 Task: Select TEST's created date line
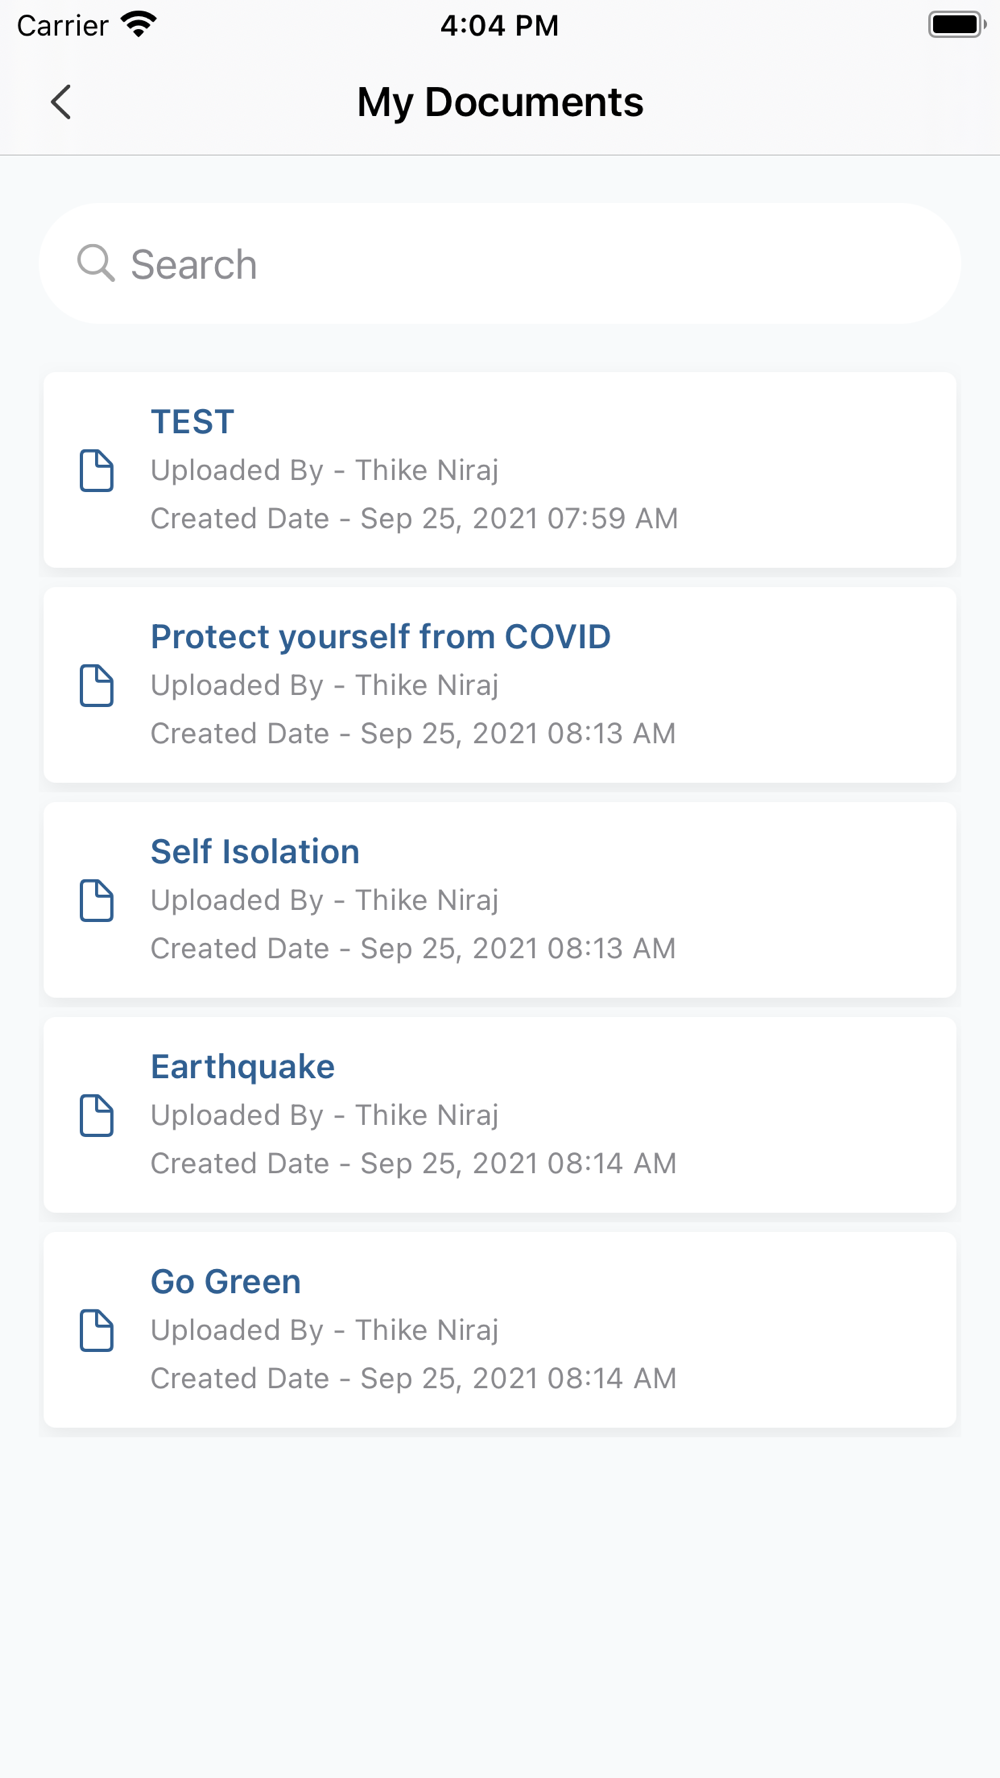414,518
